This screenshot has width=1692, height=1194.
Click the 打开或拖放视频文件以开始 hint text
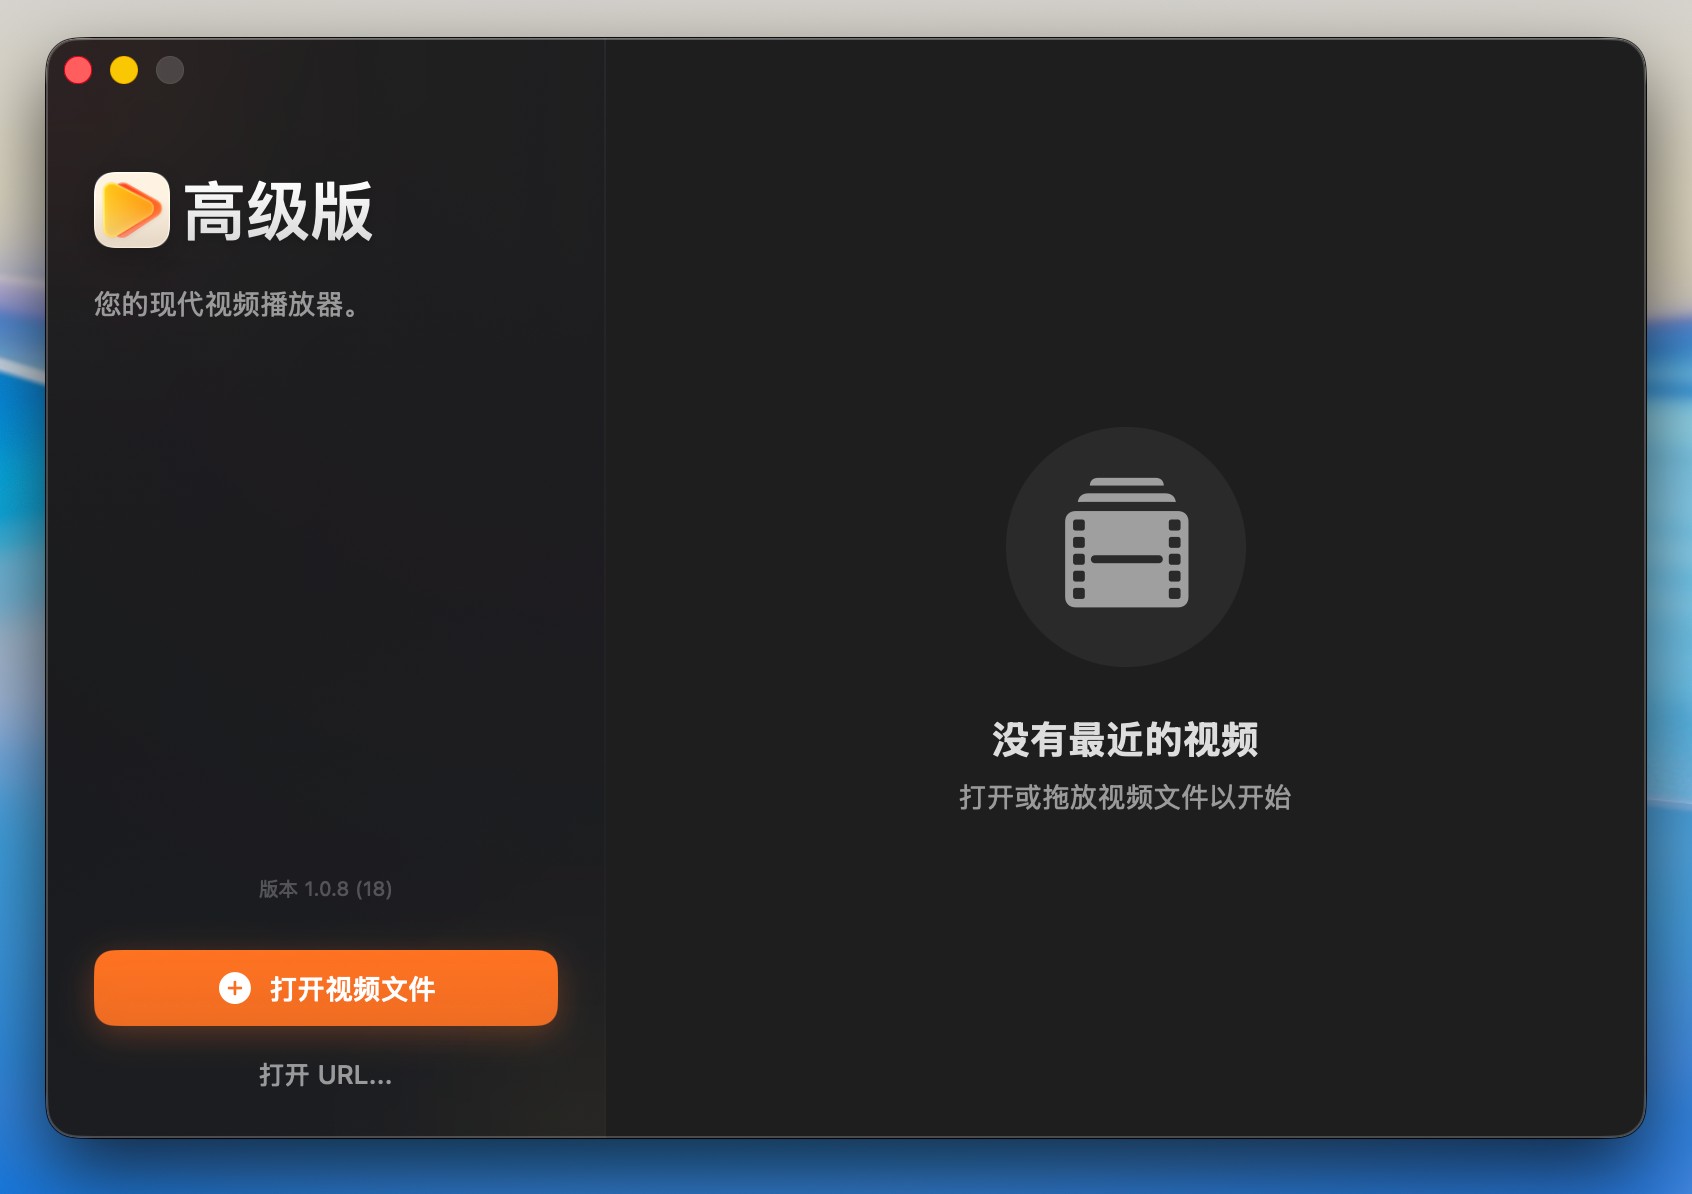[1125, 797]
